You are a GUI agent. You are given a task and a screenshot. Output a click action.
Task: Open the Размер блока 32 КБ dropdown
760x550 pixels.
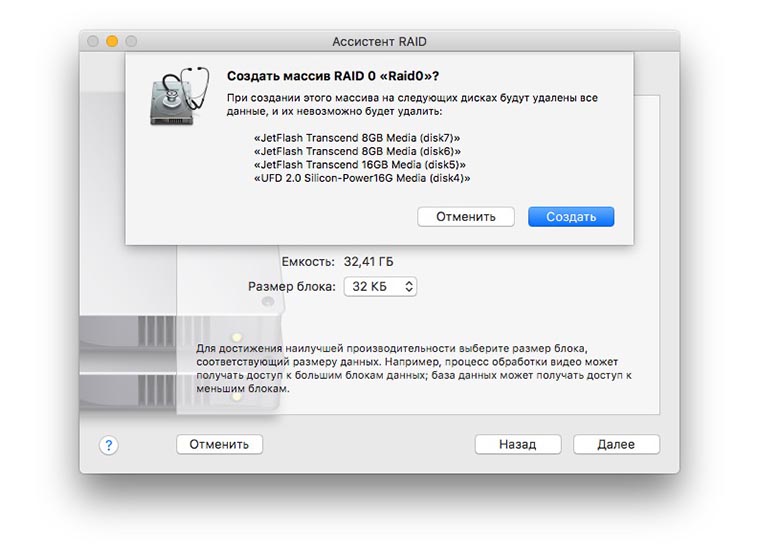(380, 286)
